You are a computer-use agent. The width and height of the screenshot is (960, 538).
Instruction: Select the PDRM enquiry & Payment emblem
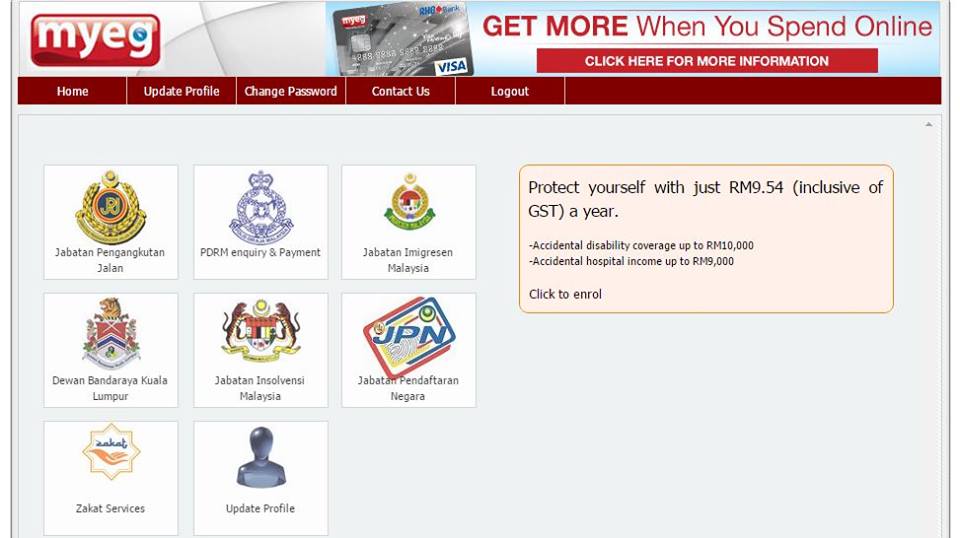pos(261,207)
